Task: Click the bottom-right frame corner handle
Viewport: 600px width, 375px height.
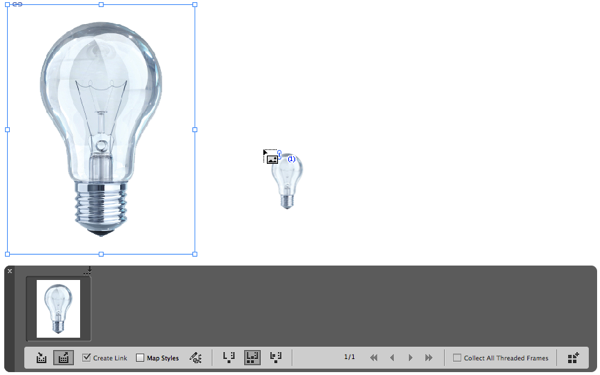Action: point(195,254)
